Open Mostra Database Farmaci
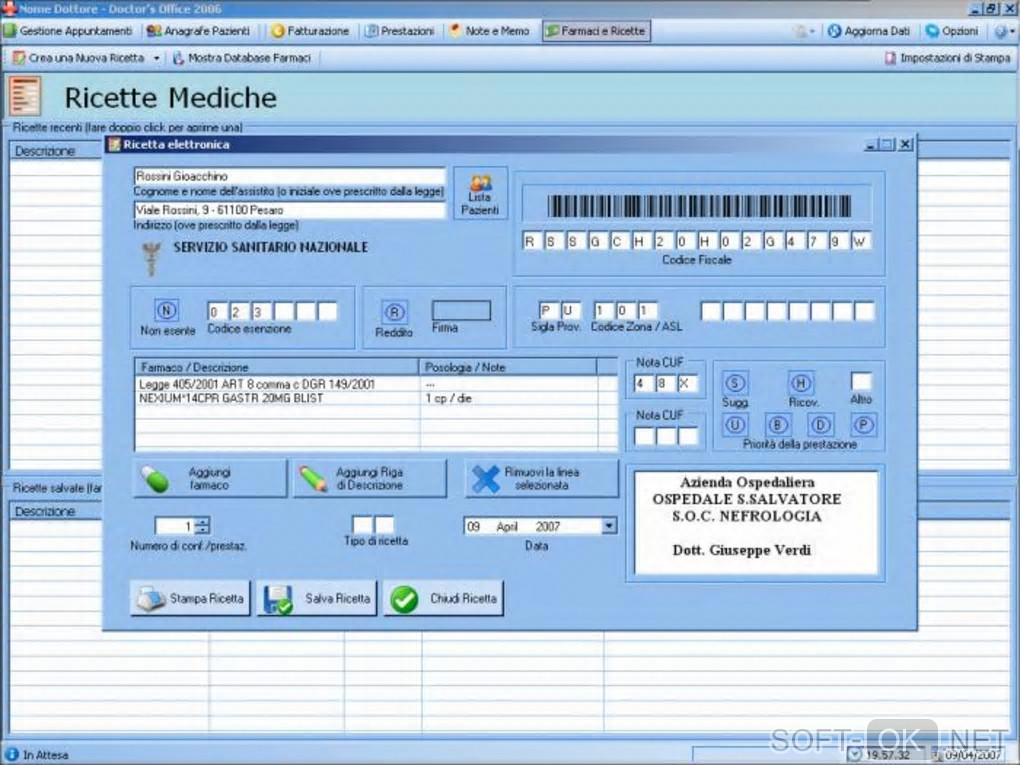 click(x=241, y=58)
